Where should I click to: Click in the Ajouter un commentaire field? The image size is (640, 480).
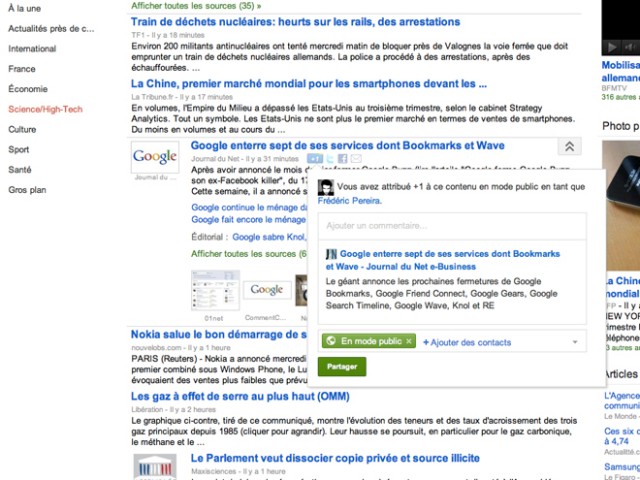coord(452,226)
